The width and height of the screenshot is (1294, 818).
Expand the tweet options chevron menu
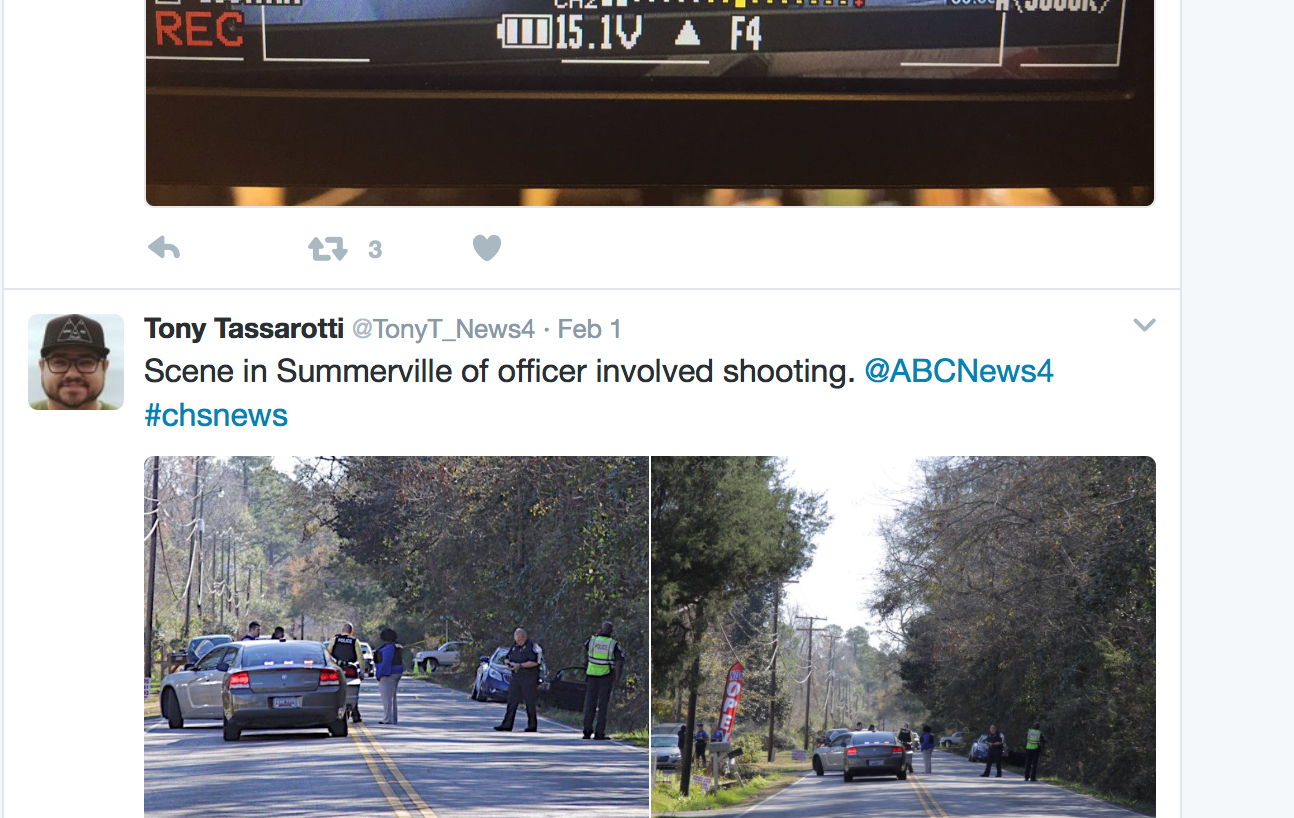[1144, 325]
